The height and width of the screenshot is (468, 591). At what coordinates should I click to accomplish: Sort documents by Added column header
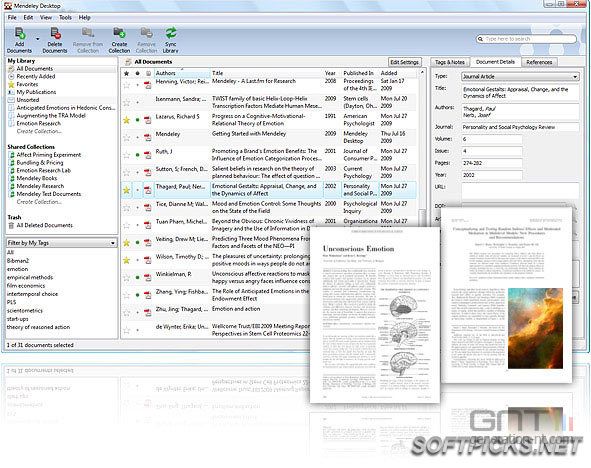[397, 73]
